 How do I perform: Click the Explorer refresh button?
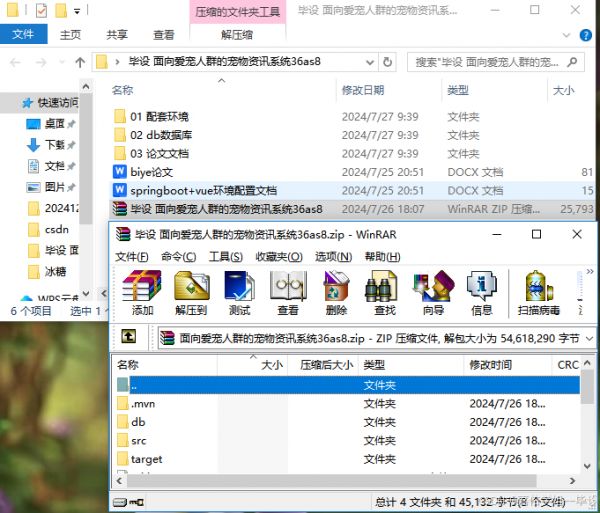click(387, 62)
